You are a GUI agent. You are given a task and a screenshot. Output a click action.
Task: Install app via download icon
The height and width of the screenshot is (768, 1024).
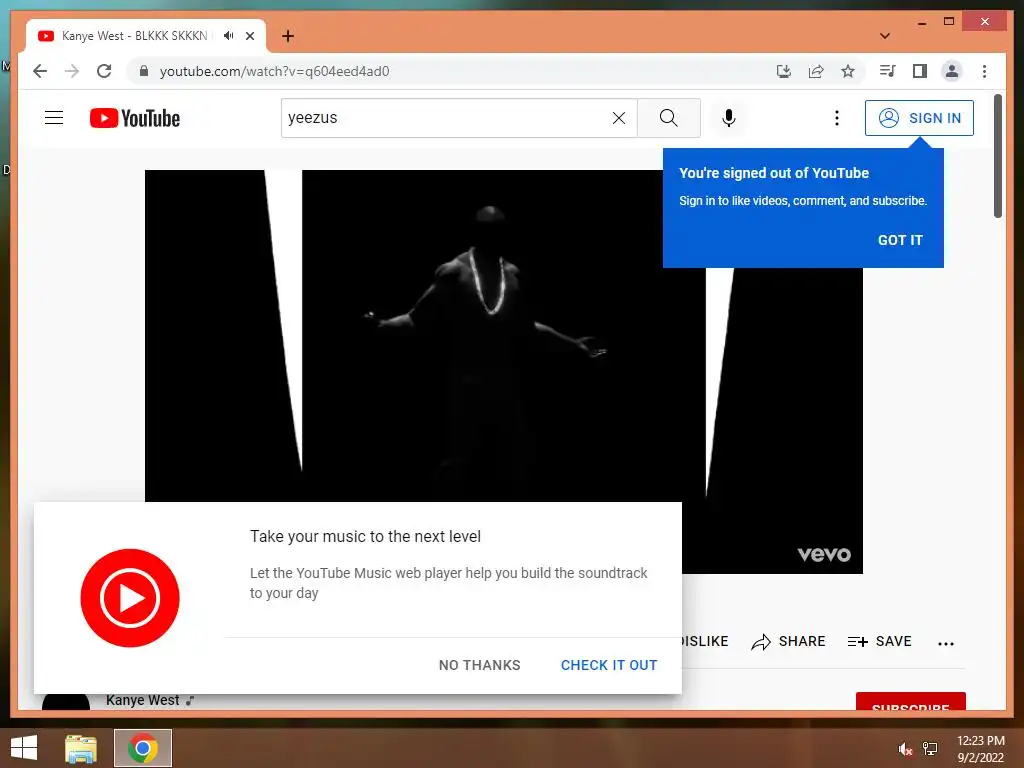(784, 71)
